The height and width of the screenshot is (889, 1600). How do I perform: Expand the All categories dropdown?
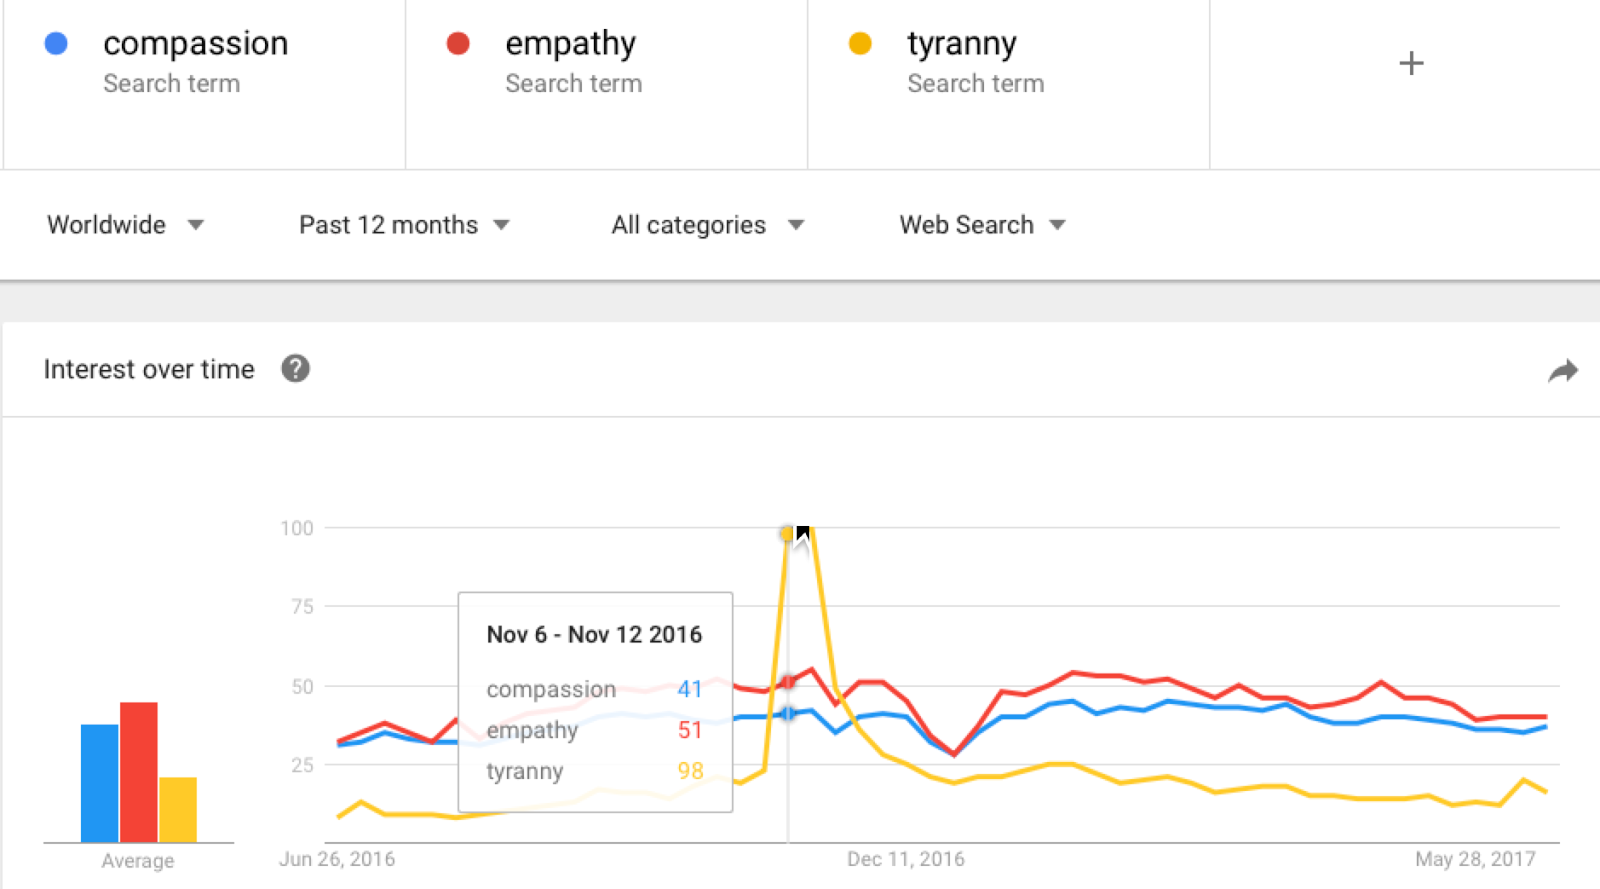707,225
